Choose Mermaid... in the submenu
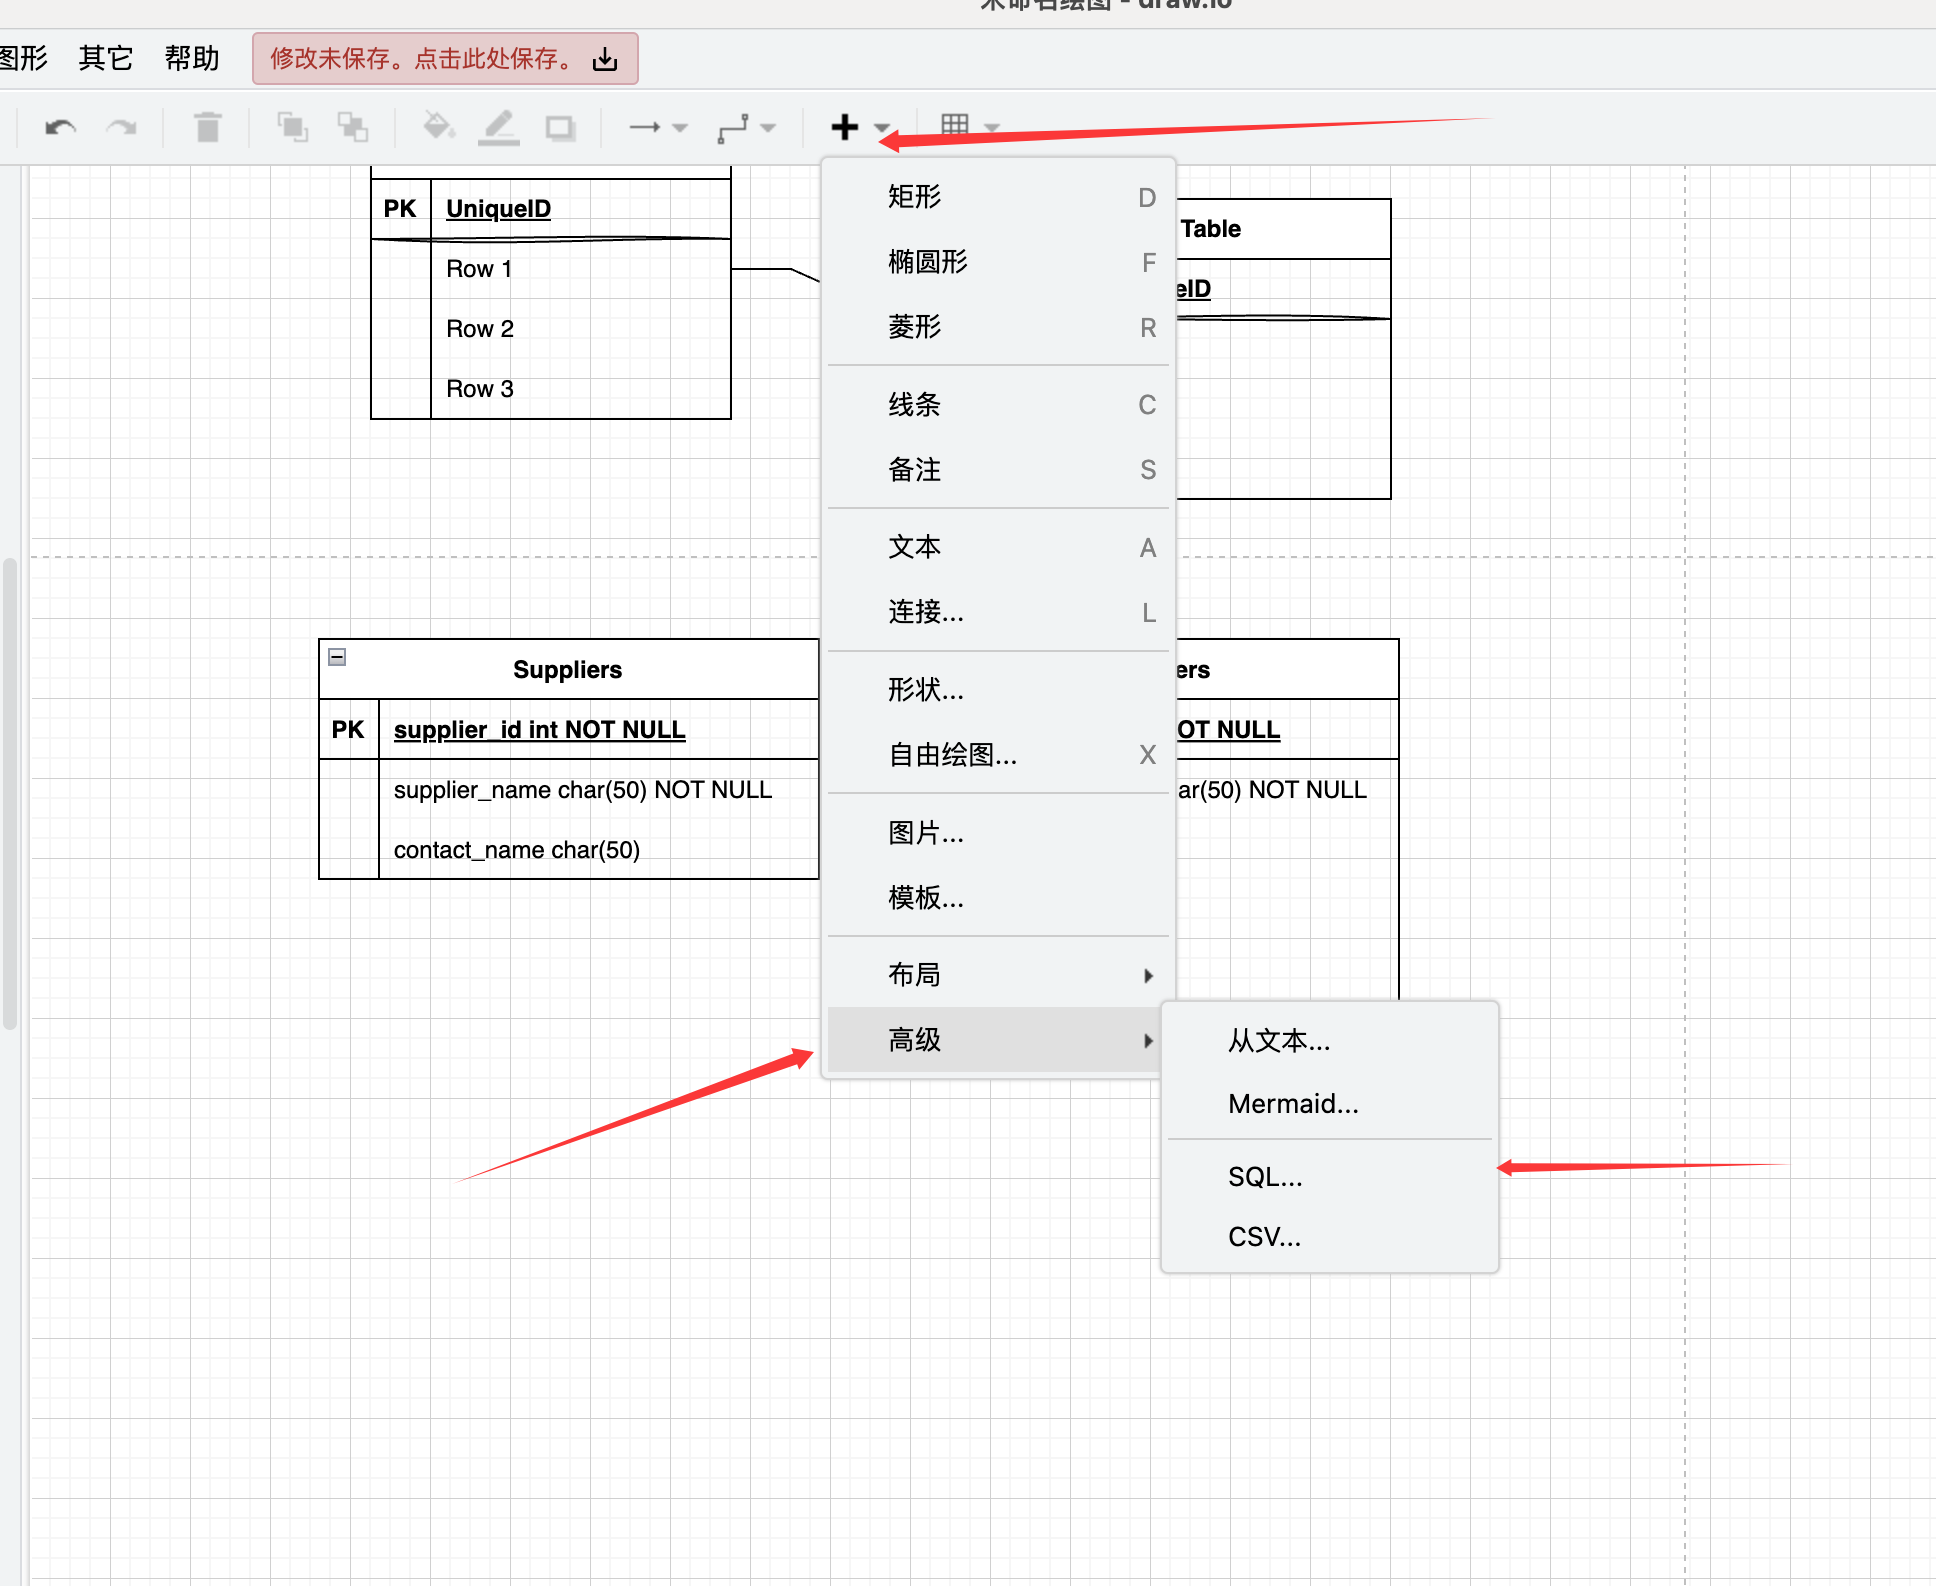The image size is (1936, 1586). 1292,1104
